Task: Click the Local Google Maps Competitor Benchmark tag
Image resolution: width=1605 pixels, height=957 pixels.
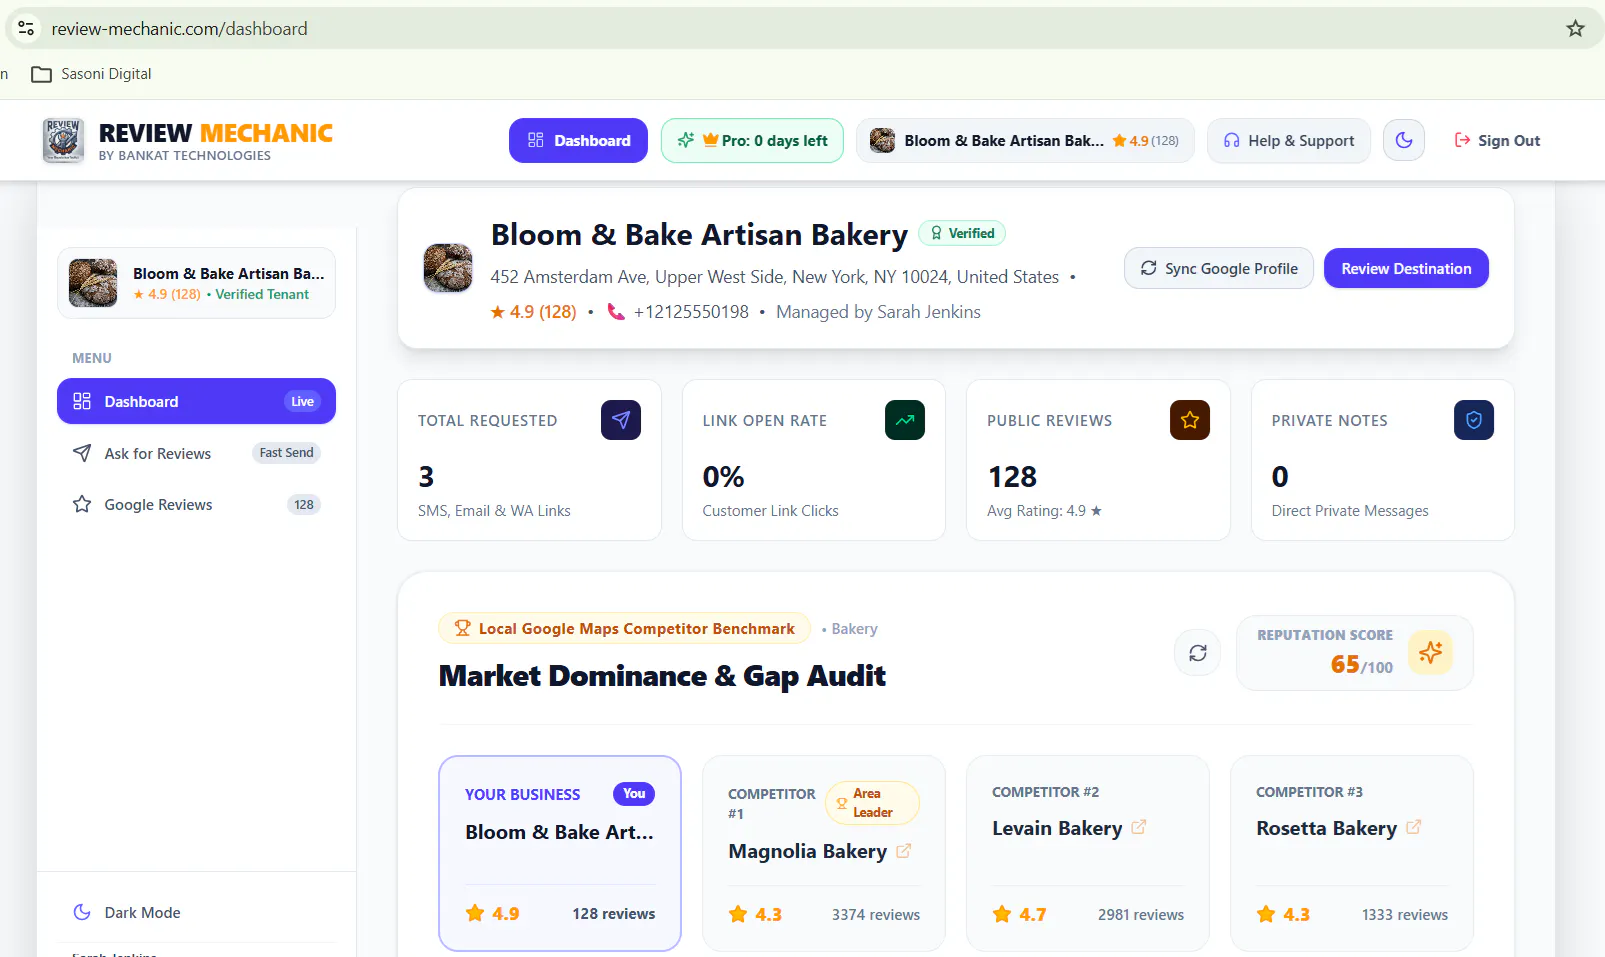Action: (624, 628)
